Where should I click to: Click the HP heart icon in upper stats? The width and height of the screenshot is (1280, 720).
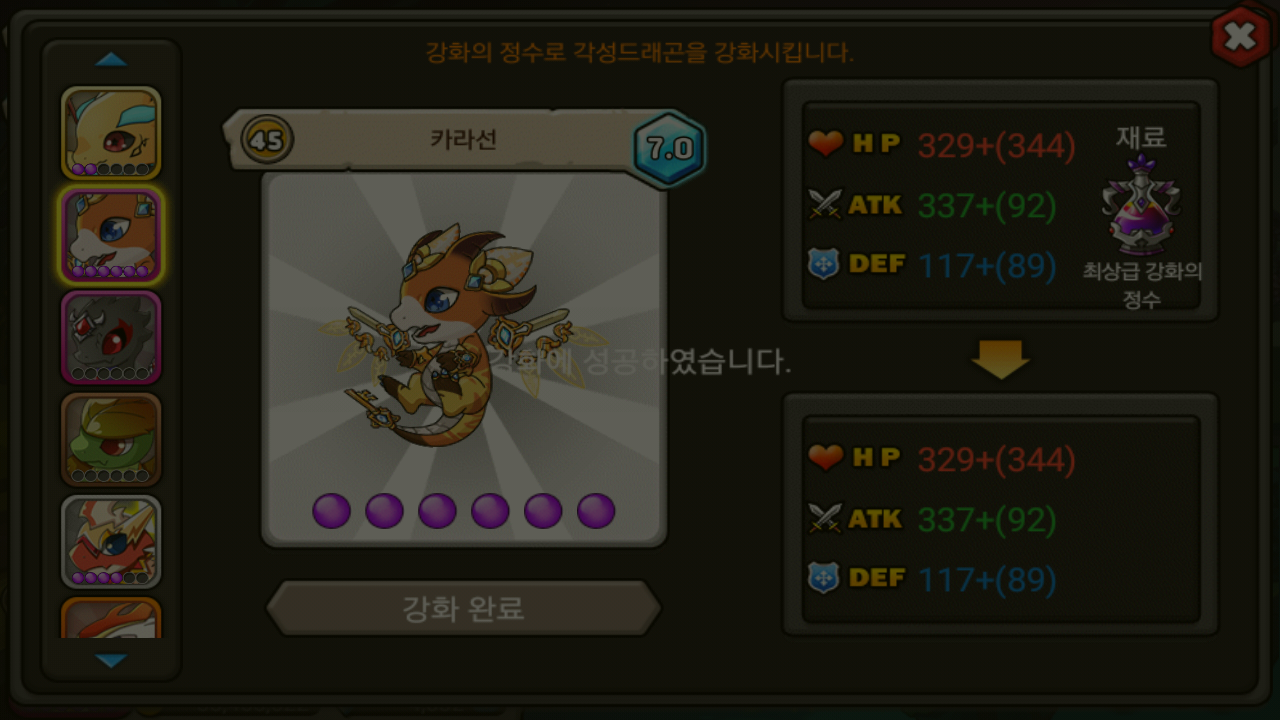coord(826,145)
